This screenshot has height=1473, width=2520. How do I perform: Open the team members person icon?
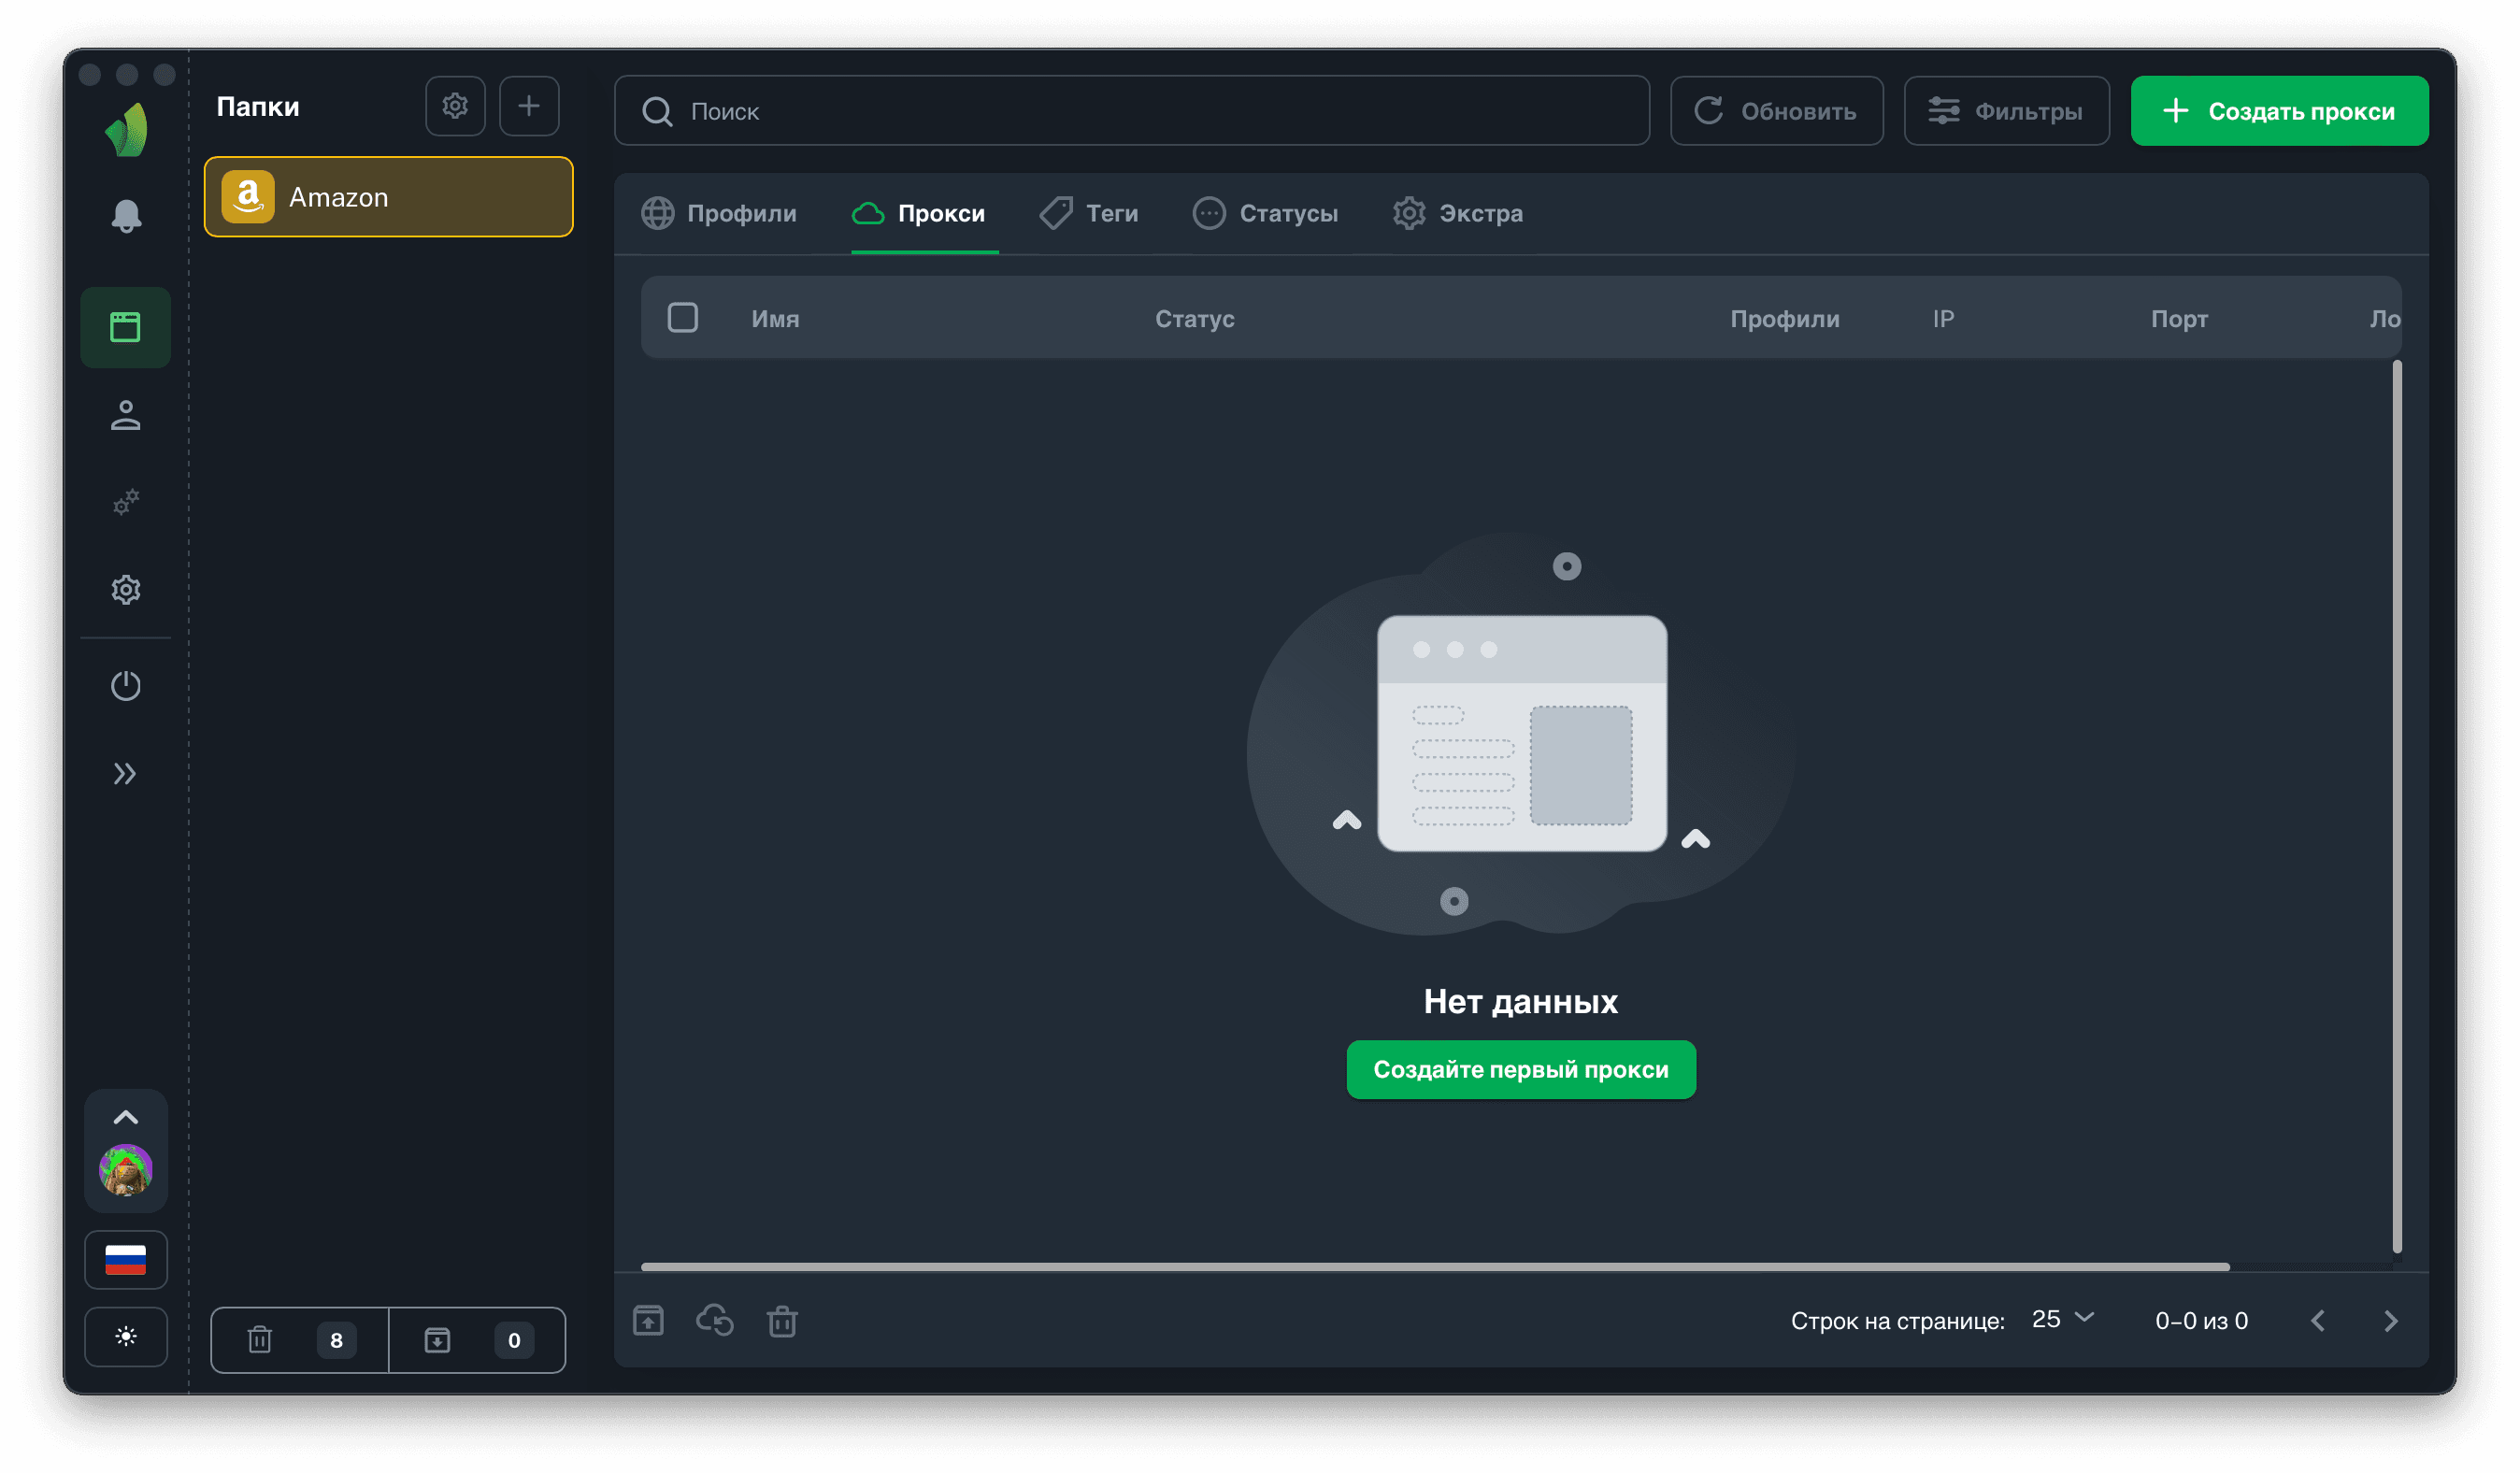click(x=126, y=415)
